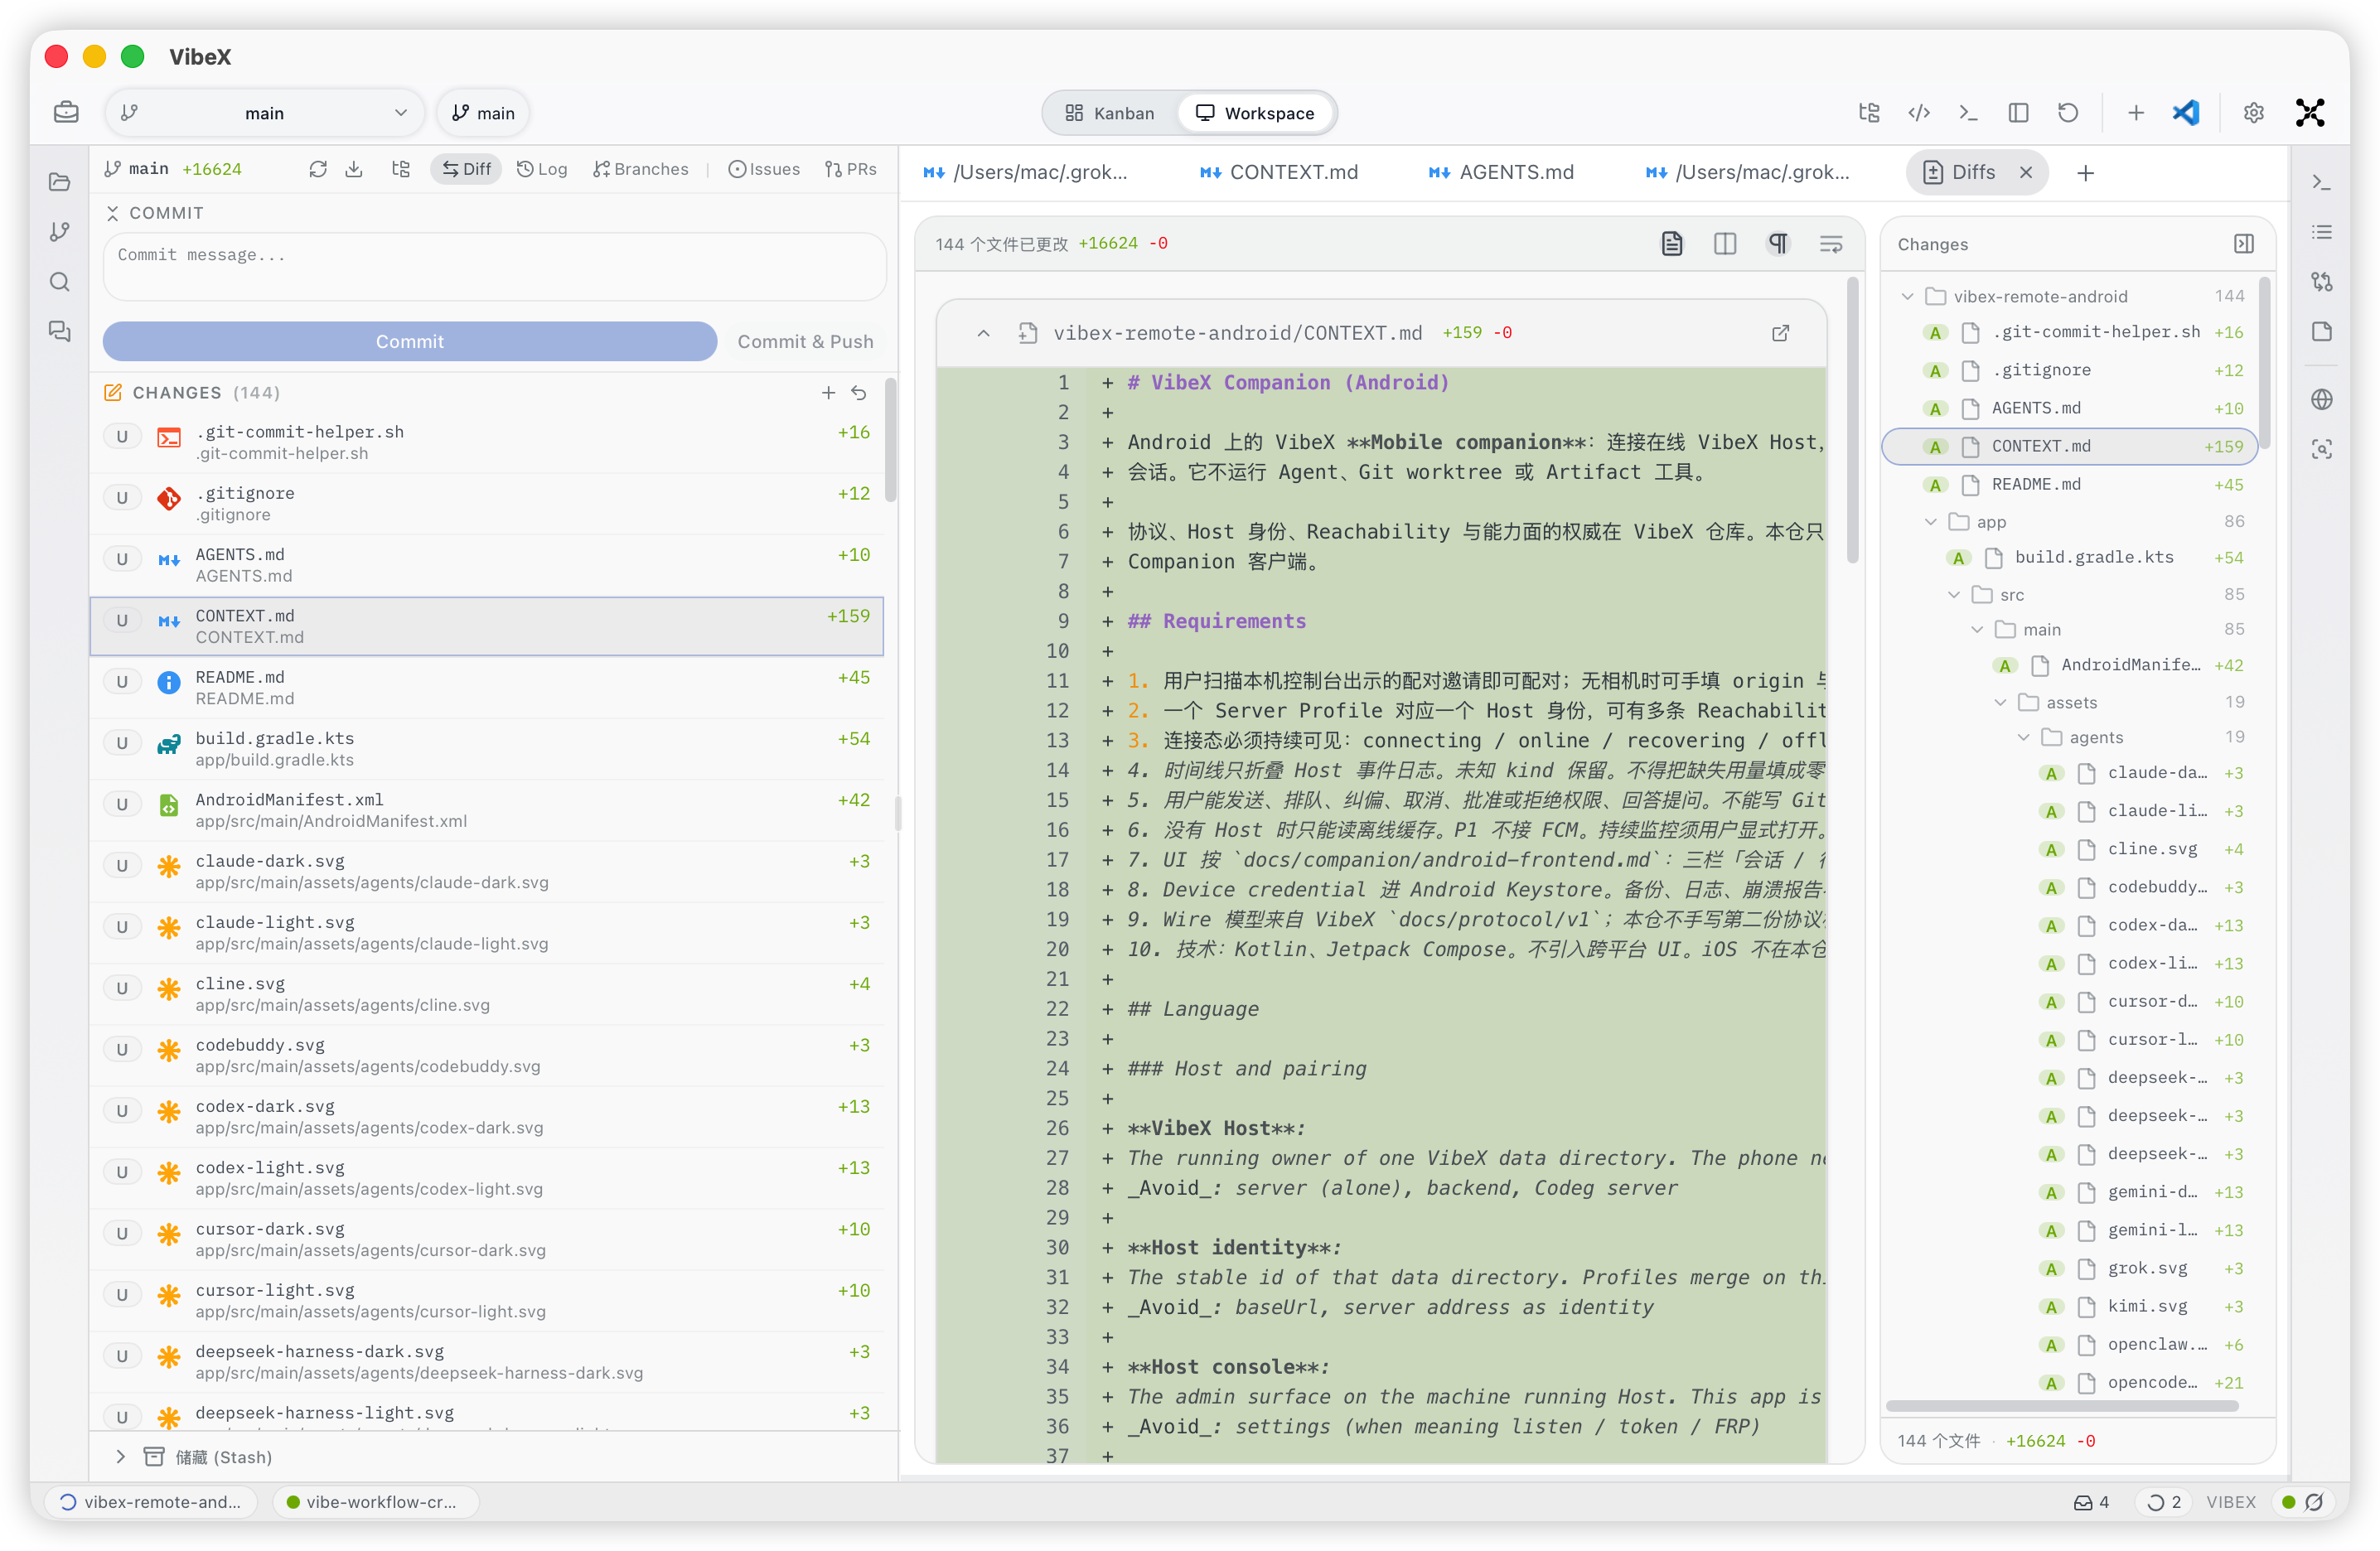
Task: Select README.md in Changes tree
Action: tap(2070, 484)
